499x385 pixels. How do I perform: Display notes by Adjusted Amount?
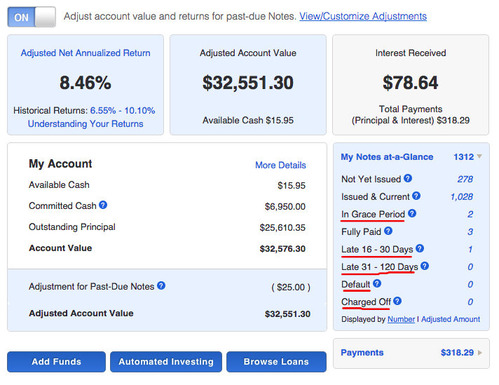451,319
